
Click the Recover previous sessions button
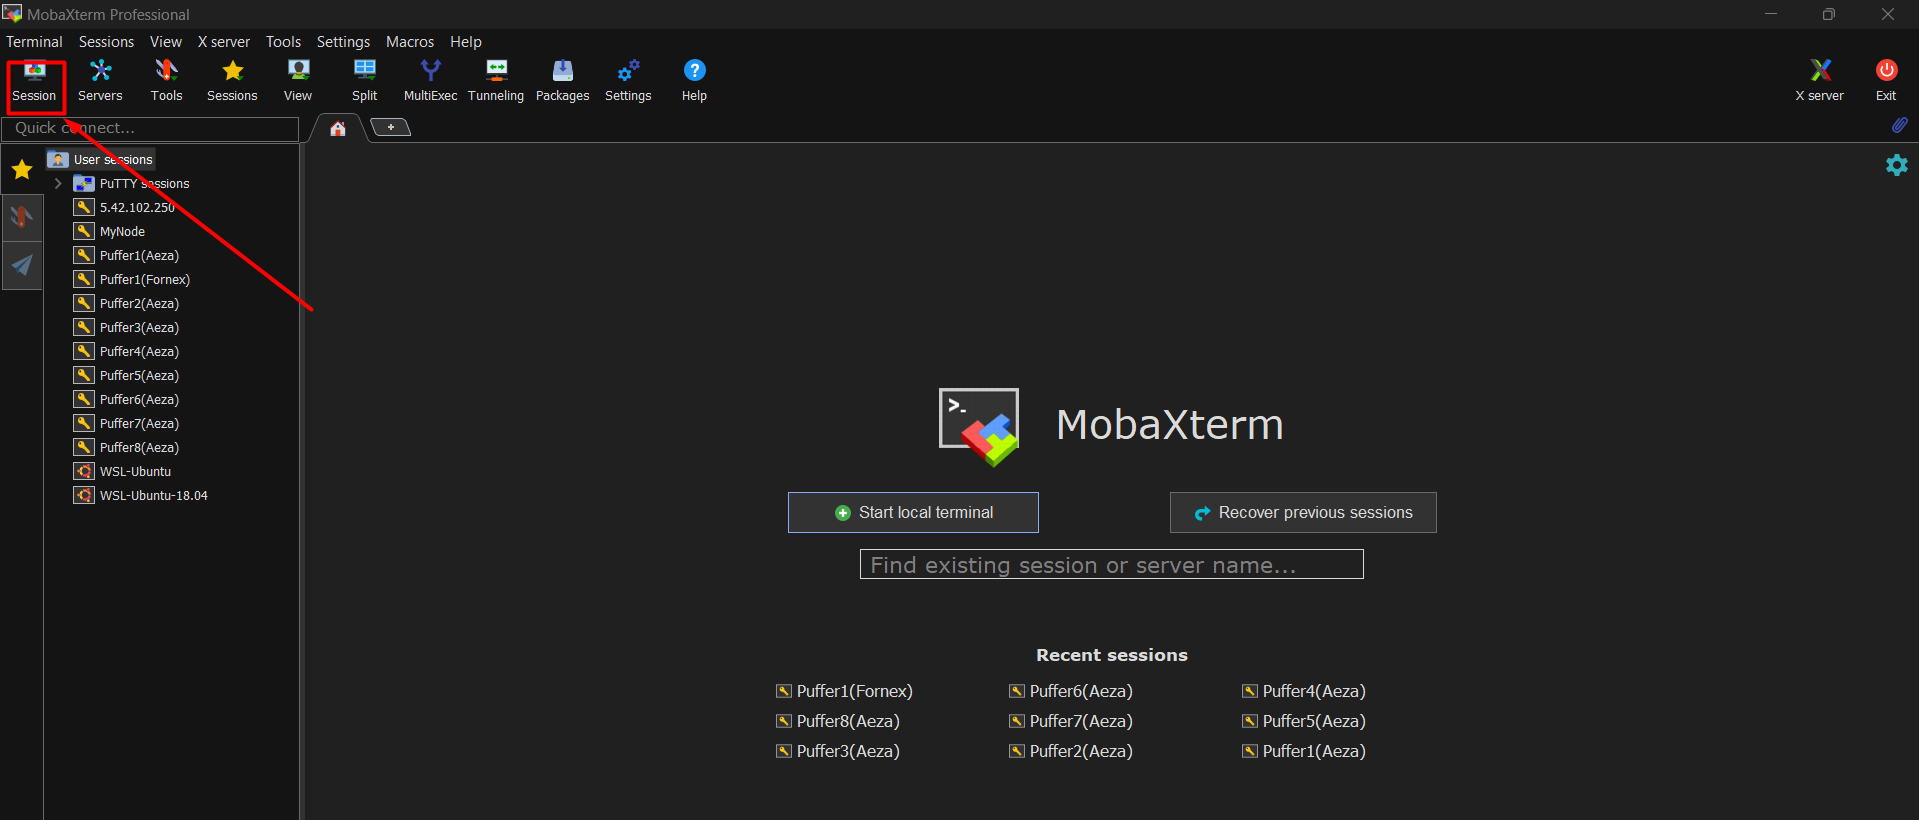point(1303,512)
